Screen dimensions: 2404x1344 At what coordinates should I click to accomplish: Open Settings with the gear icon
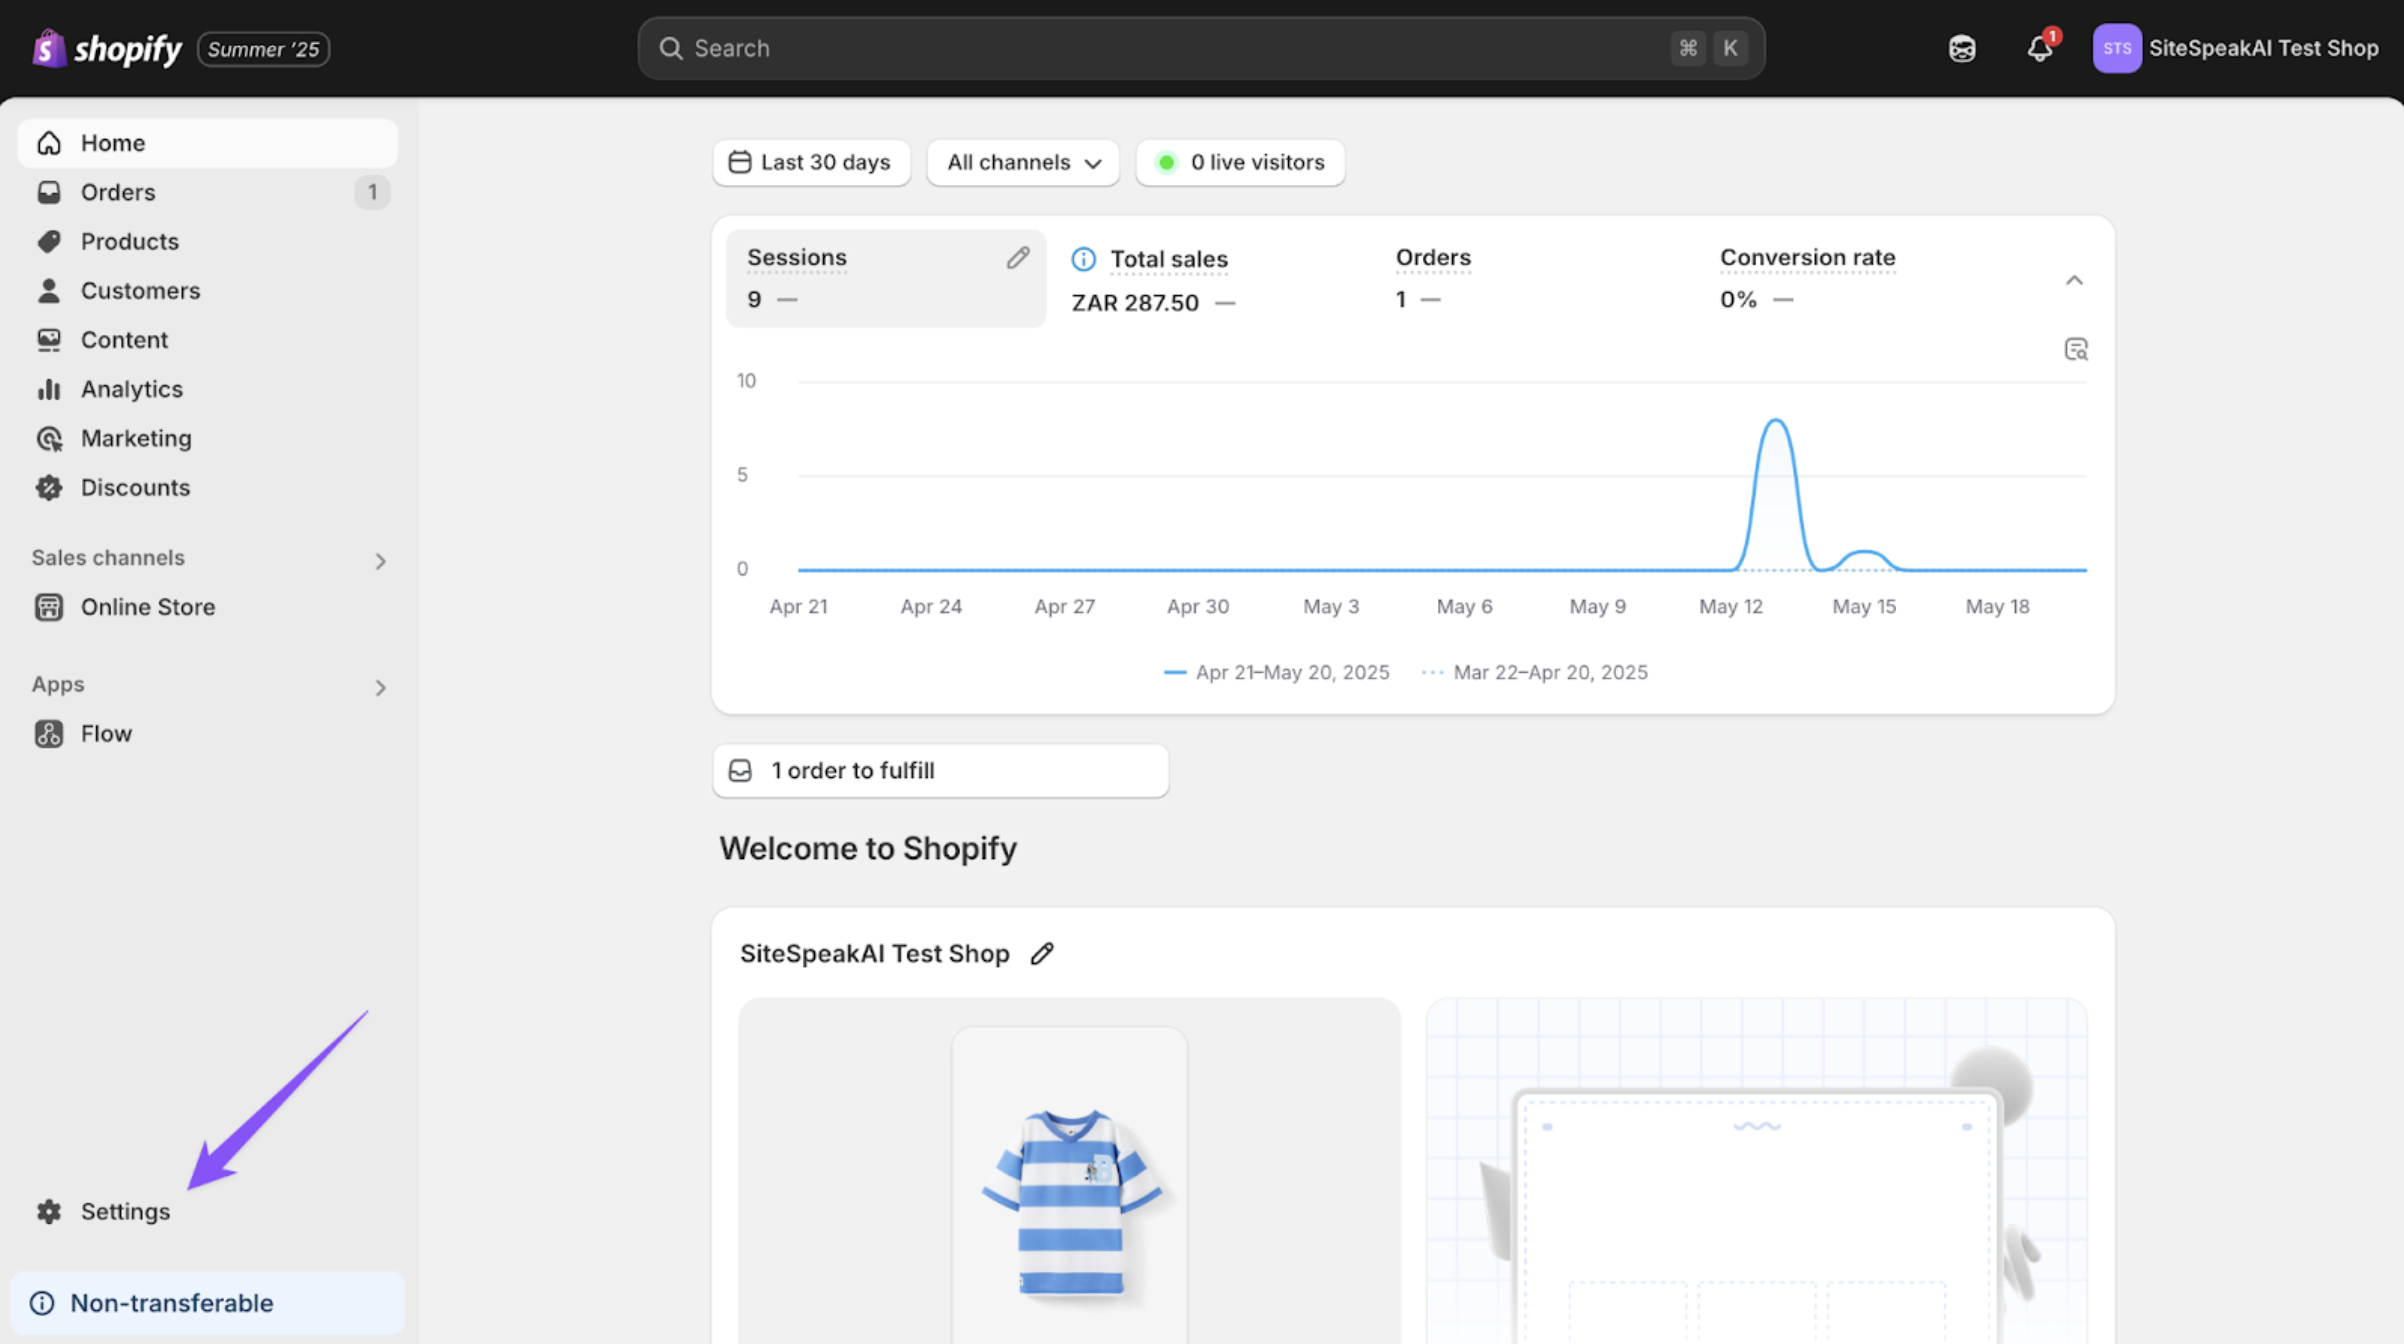(49, 1211)
